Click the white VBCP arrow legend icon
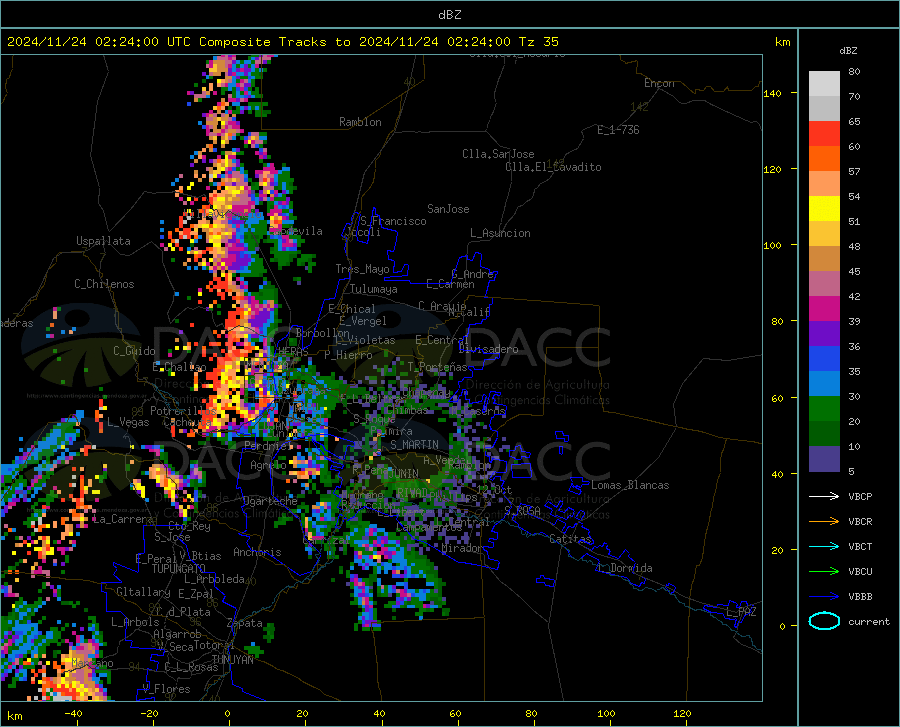The height and width of the screenshot is (727, 900). click(x=824, y=496)
